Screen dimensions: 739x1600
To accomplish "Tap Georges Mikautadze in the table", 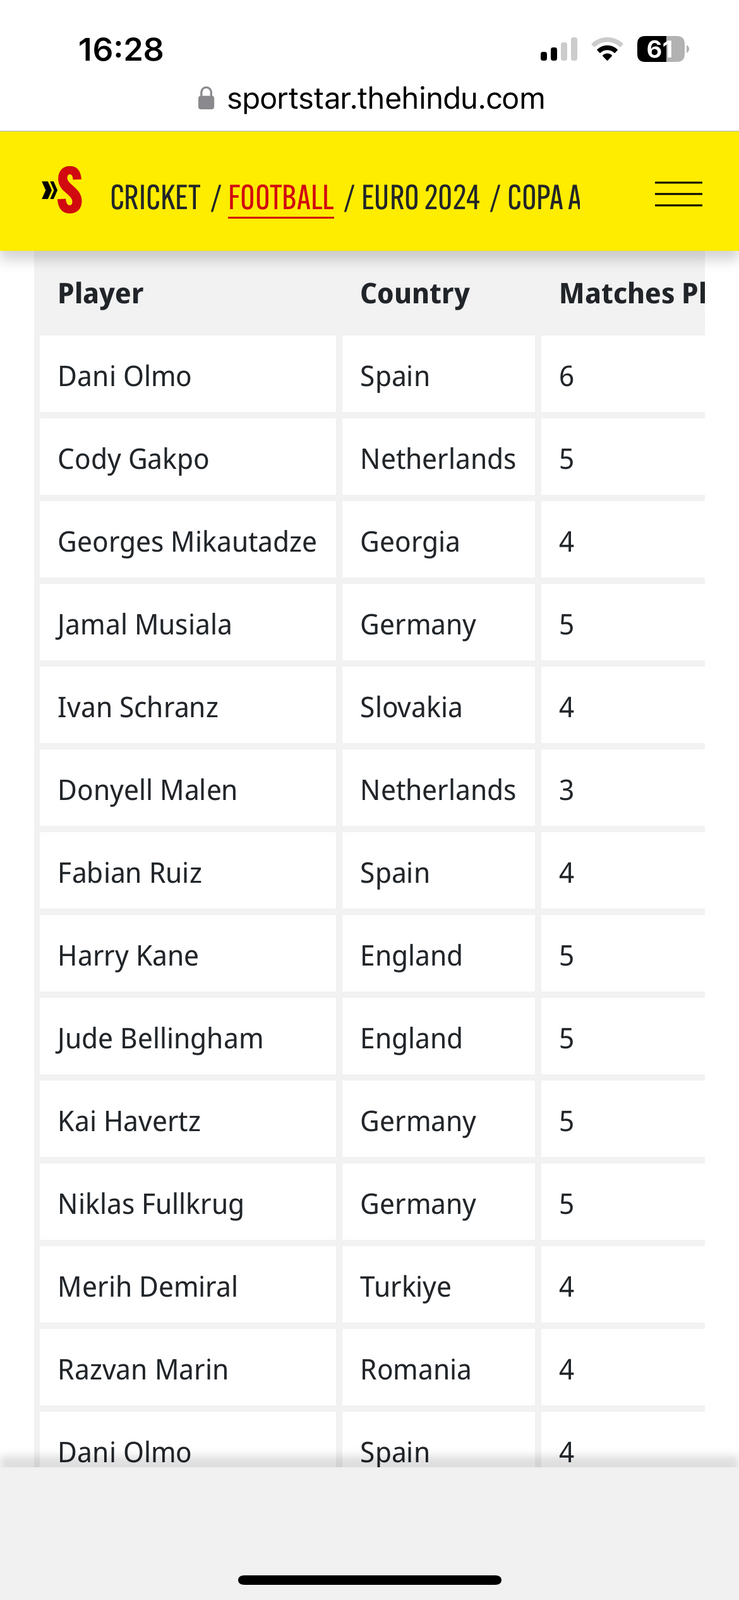I will pos(187,542).
